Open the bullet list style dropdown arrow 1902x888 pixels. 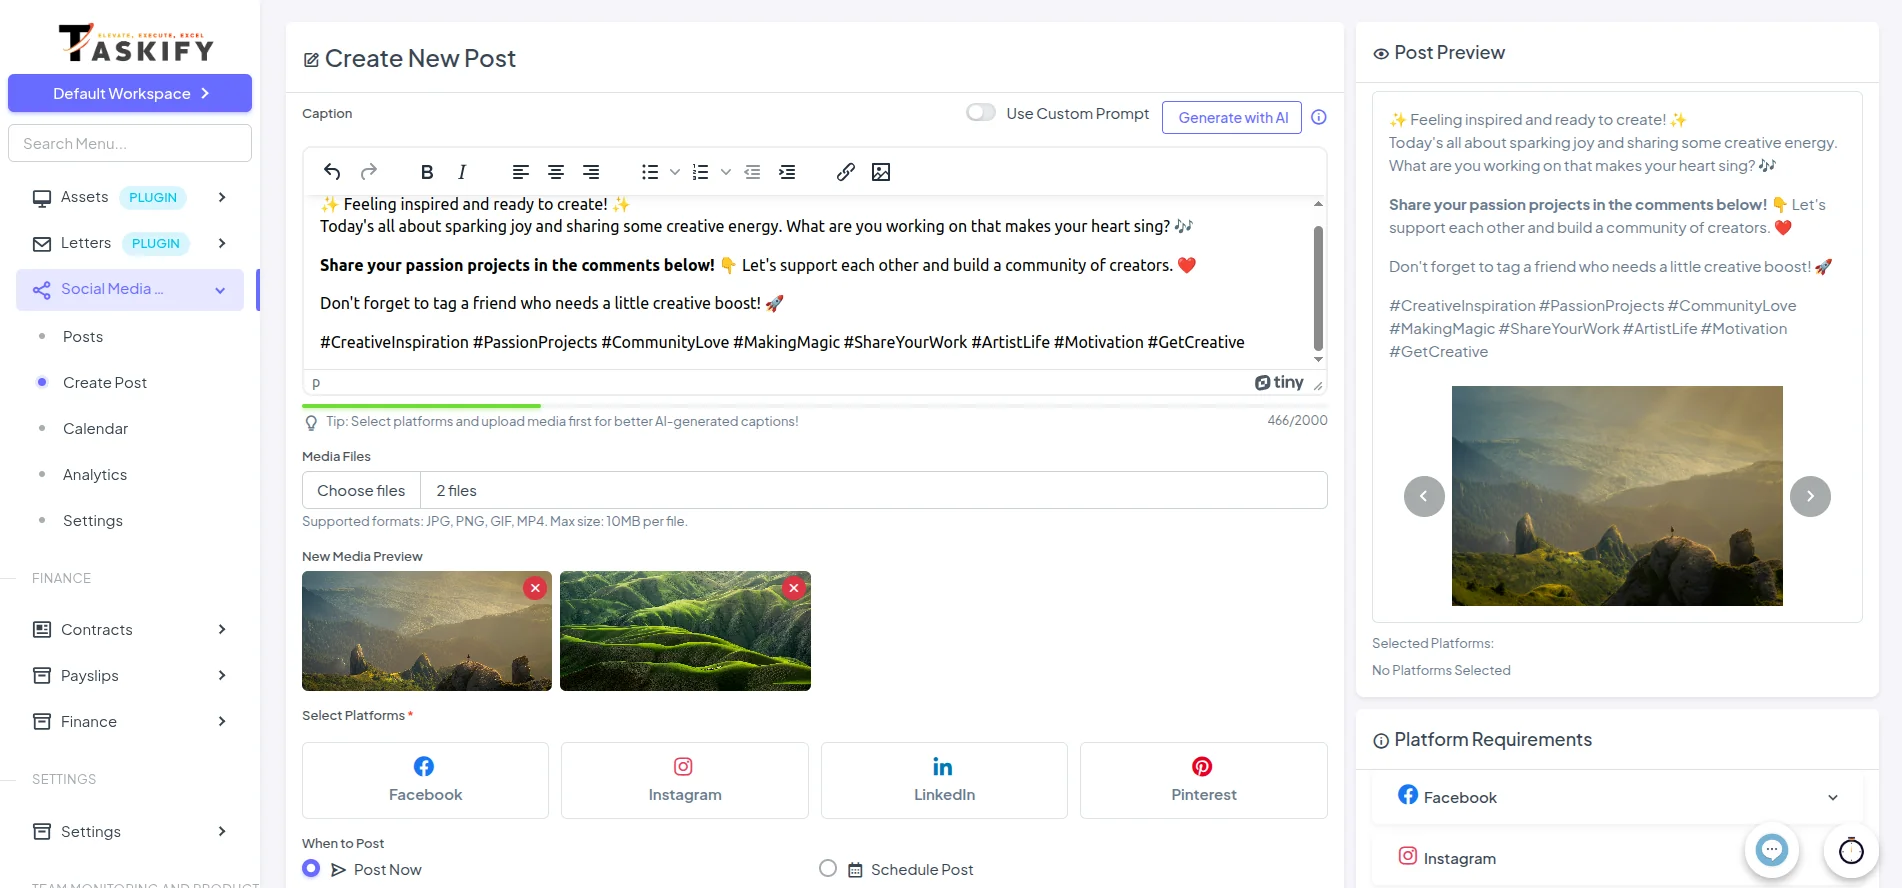(675, 172)
